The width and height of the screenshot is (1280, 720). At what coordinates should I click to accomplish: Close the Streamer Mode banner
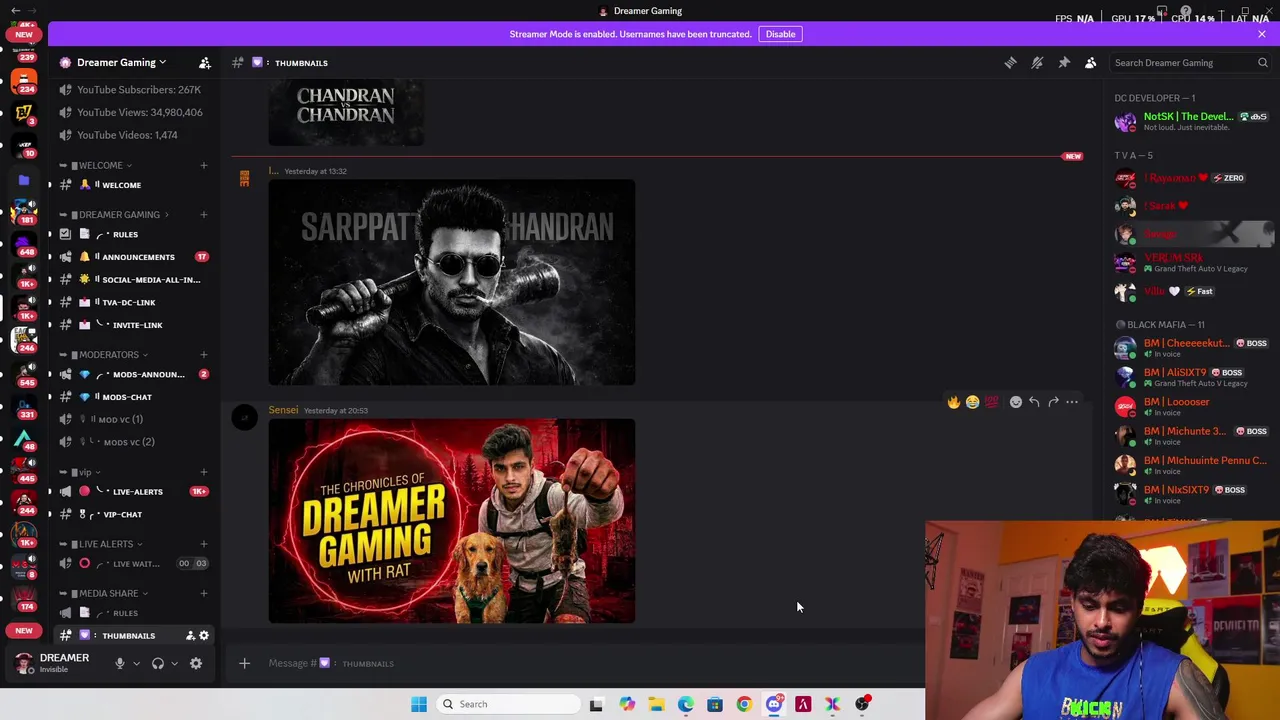[1262, 34]
